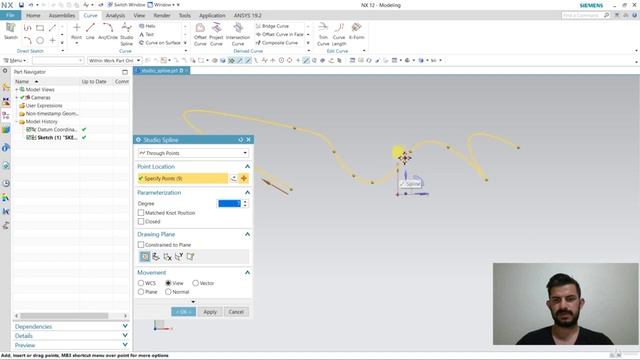
Task: Select the Composite Curve command
Action: [x=277, y=42]
